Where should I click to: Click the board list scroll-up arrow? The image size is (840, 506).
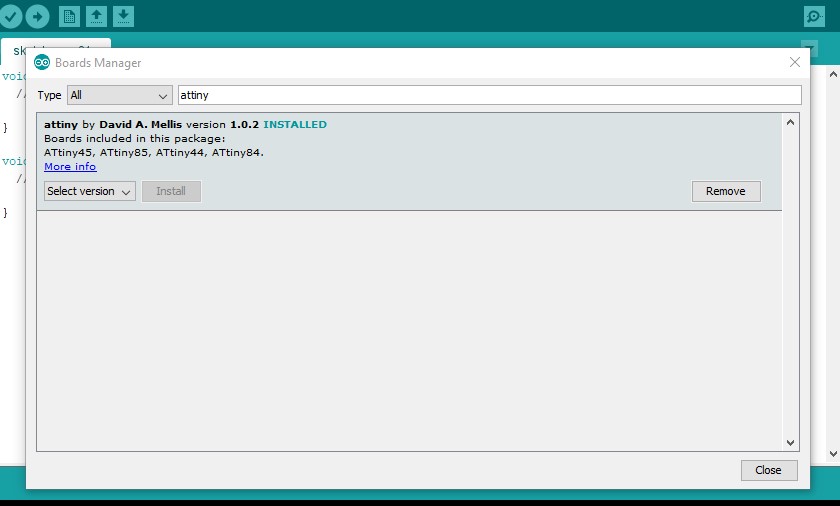(790, 123)
